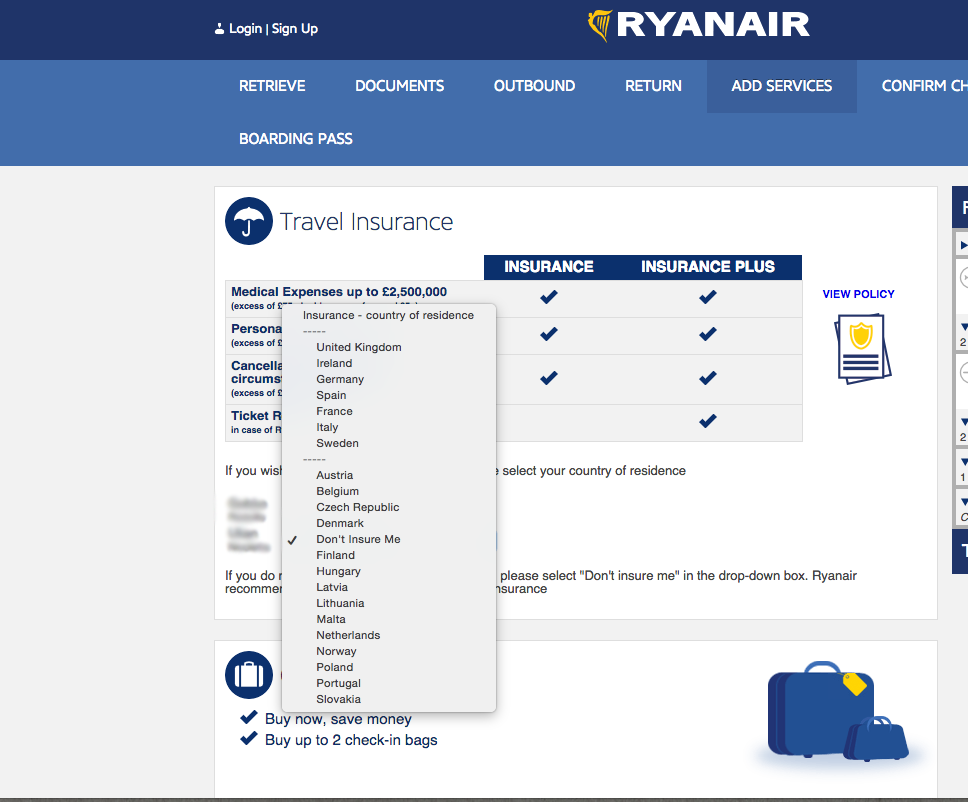Select Netherlands from the dropdown list
The image size is (968, 802).
pos(348,635)
